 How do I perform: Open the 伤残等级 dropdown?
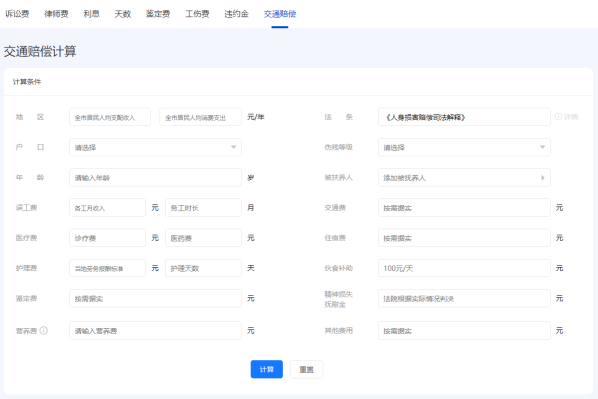pyautogui.click(x=464, y=147)
